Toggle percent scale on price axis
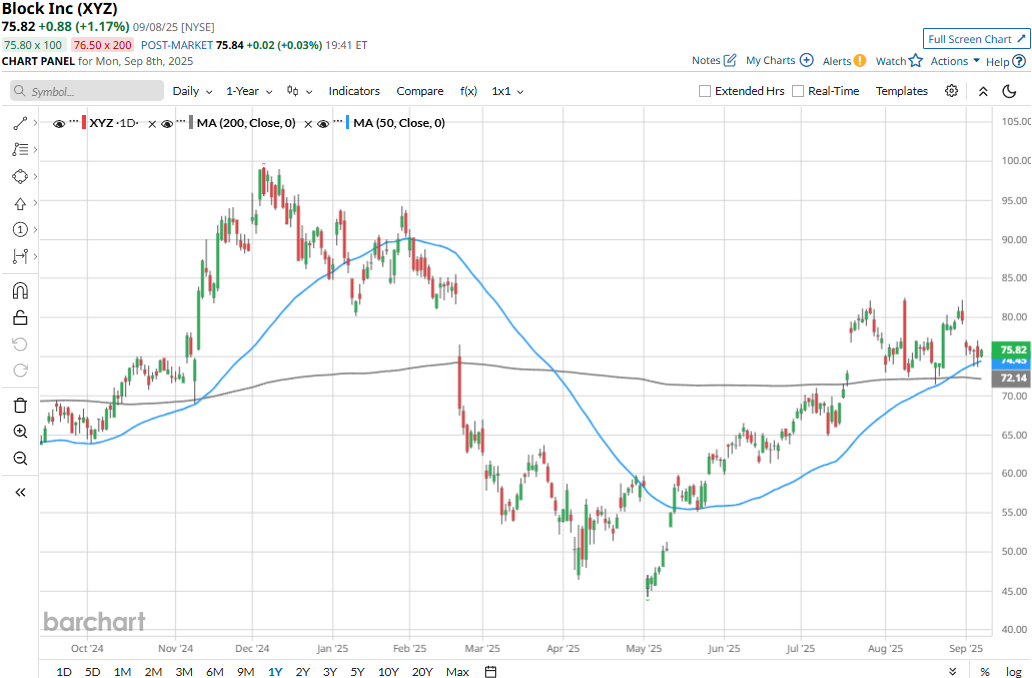 coord(985,671)
